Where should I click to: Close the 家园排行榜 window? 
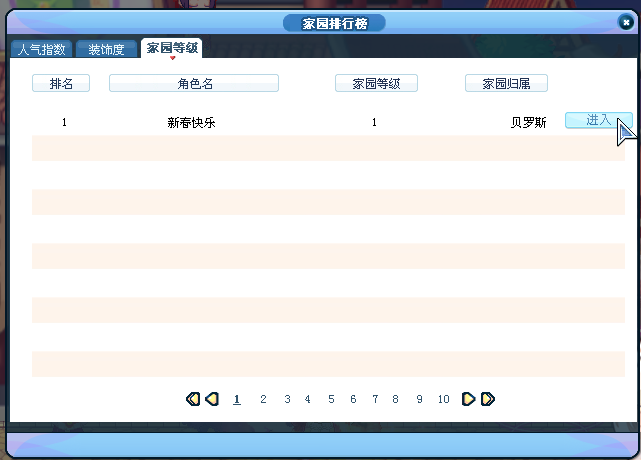[626, 22]
